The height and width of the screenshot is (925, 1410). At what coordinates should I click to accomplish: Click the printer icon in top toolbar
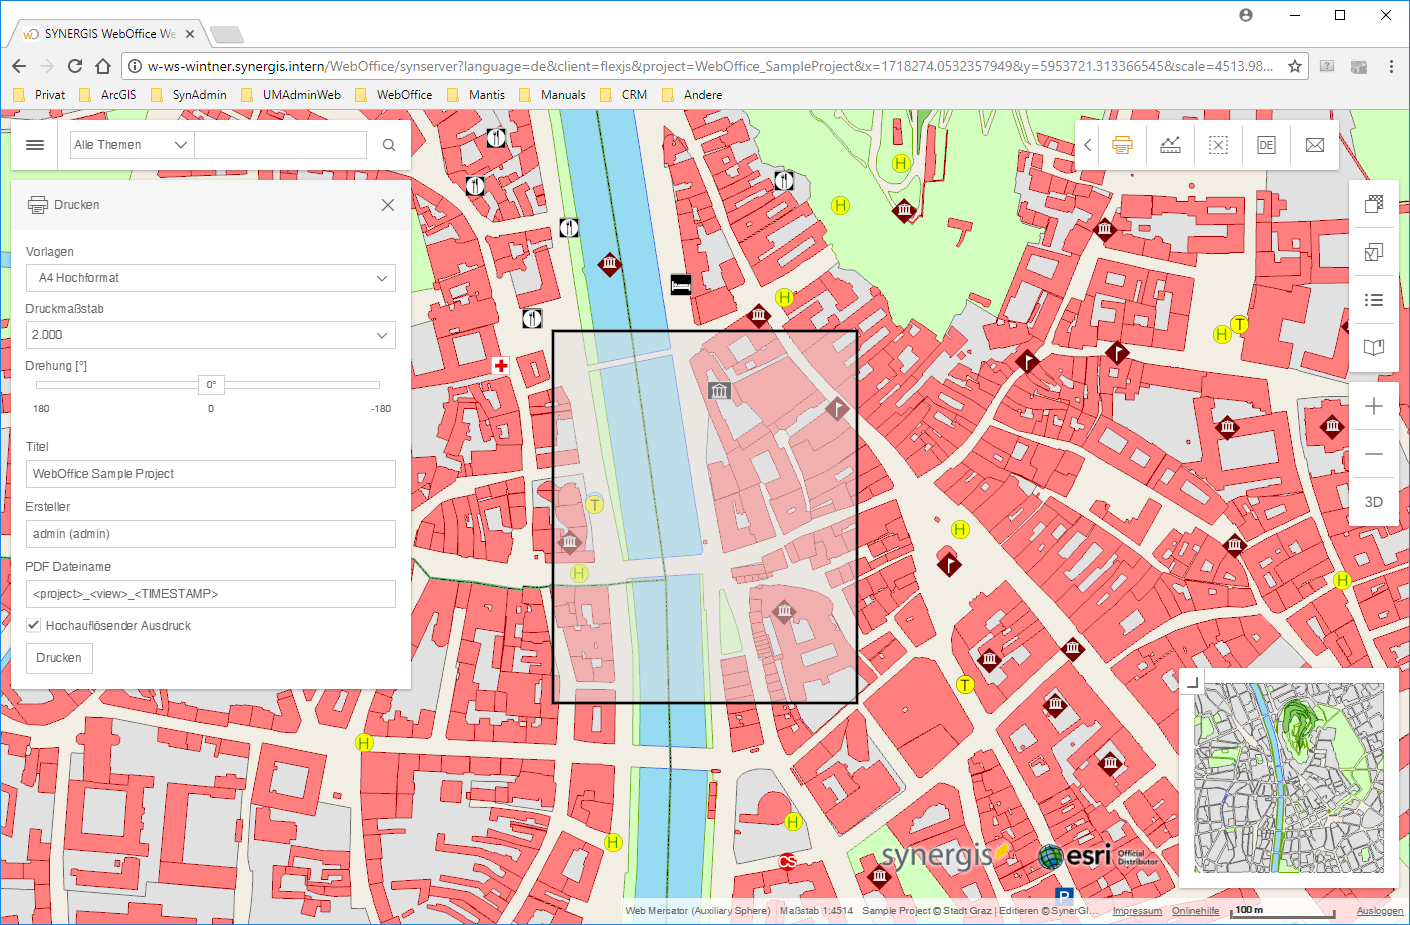[x=1122, y=145]
